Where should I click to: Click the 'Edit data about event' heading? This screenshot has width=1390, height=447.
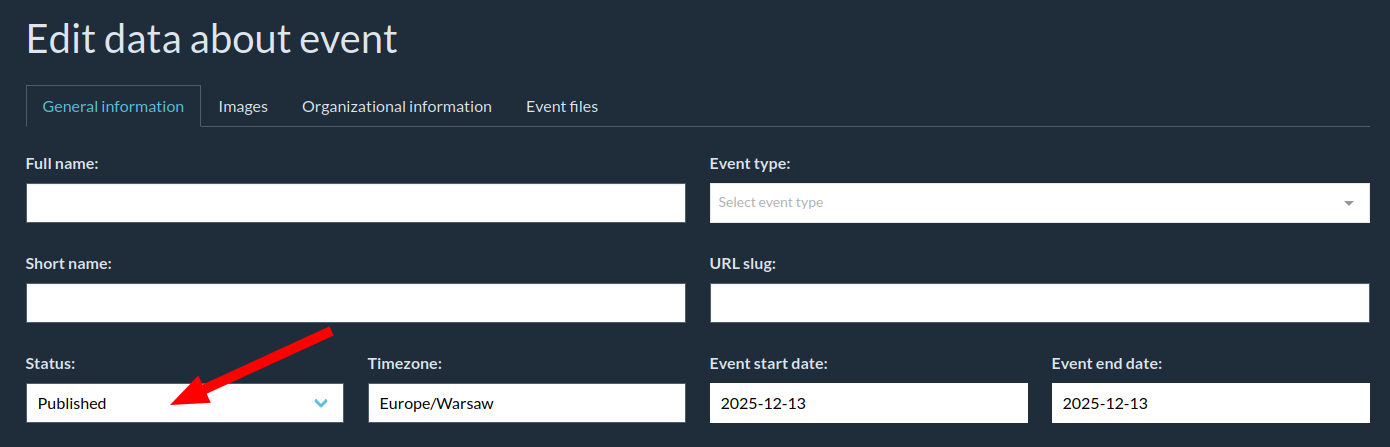[212, 39]
